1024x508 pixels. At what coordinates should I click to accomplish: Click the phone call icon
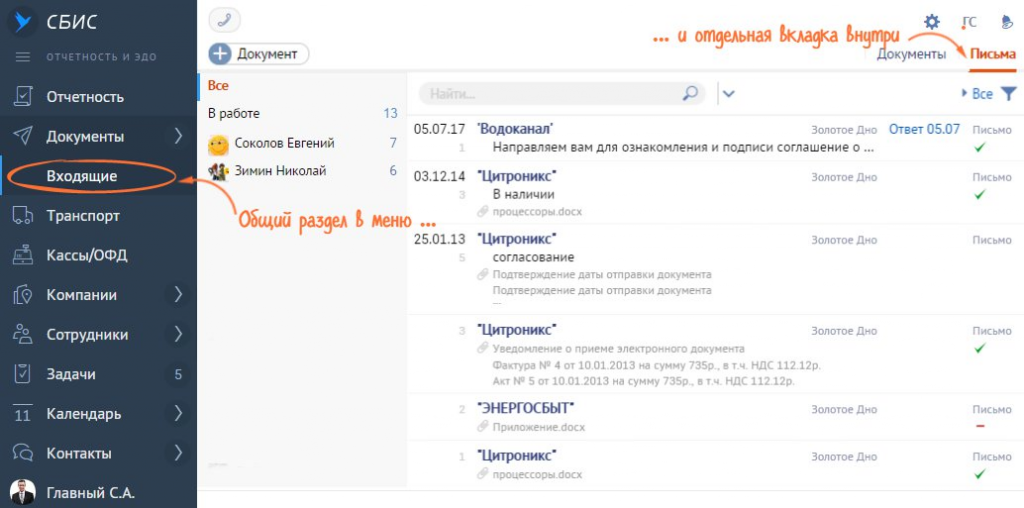pyautogui.click(x=225, y=21)
